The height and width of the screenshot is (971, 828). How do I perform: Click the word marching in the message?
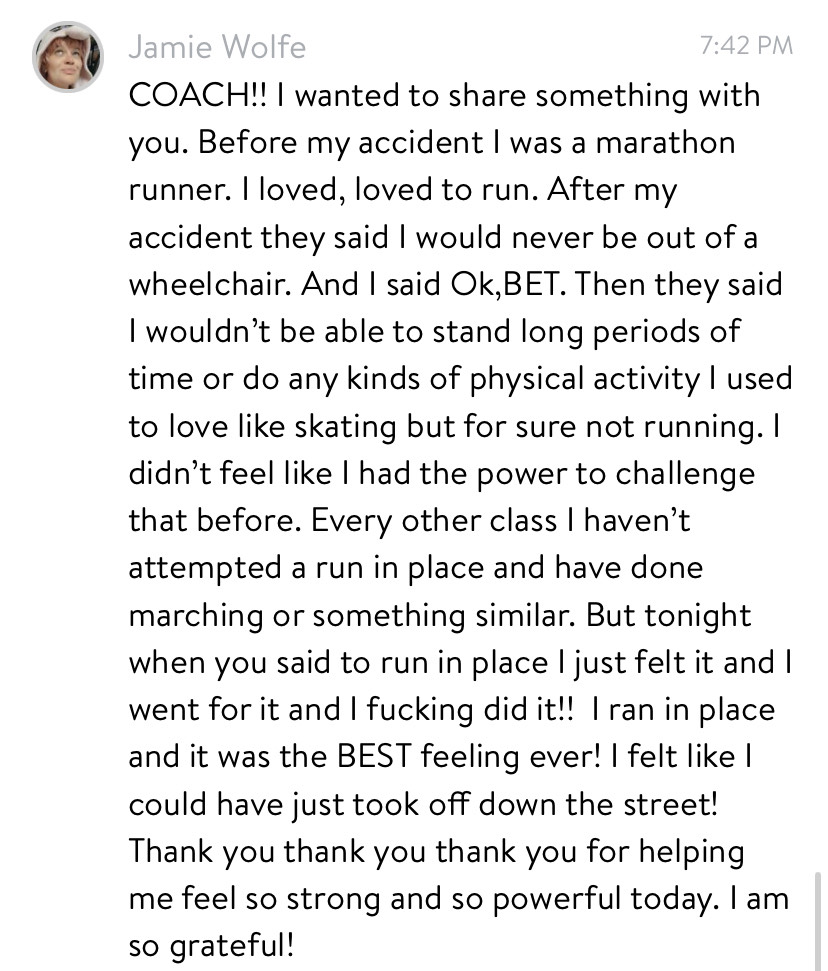pos(196,616)
